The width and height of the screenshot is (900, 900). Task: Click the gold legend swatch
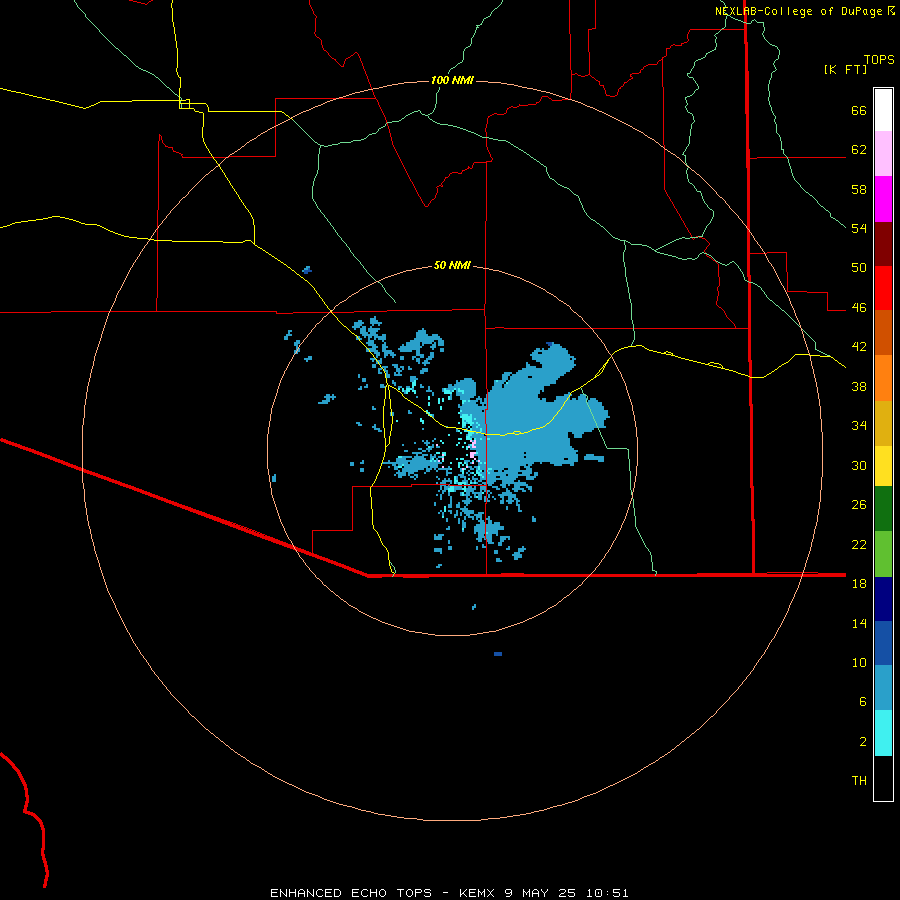[x=883, y=424]
